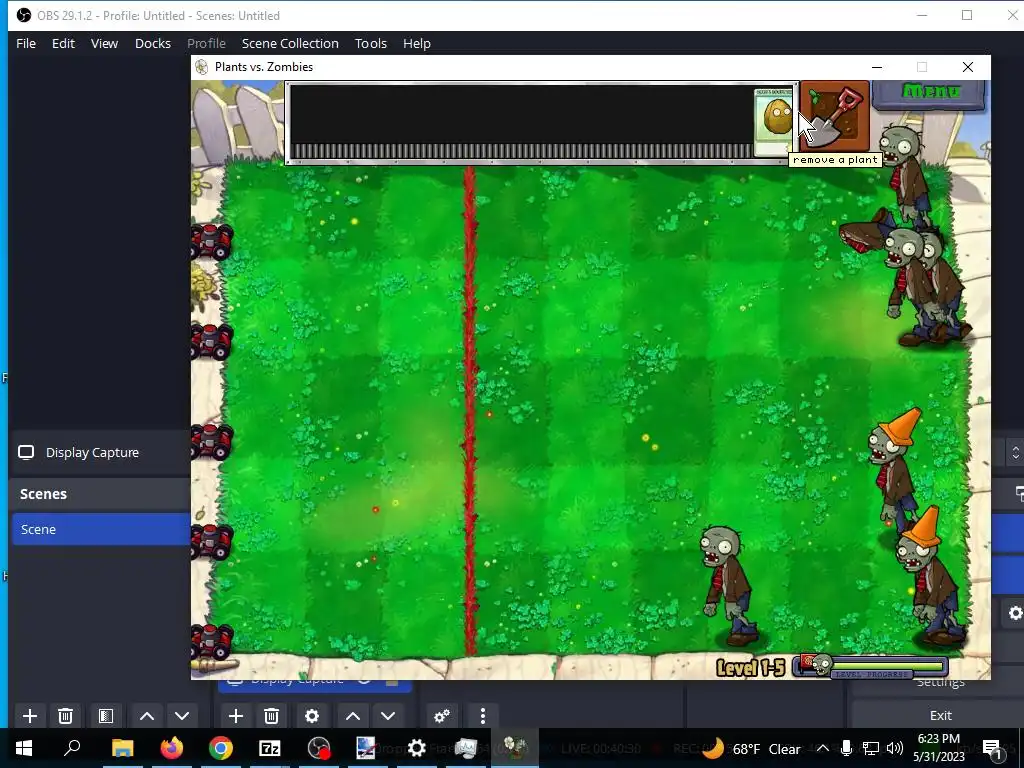Open 7-Zip from taskbar
Viewport: 1024px width, 768px height.
[270, 748]
